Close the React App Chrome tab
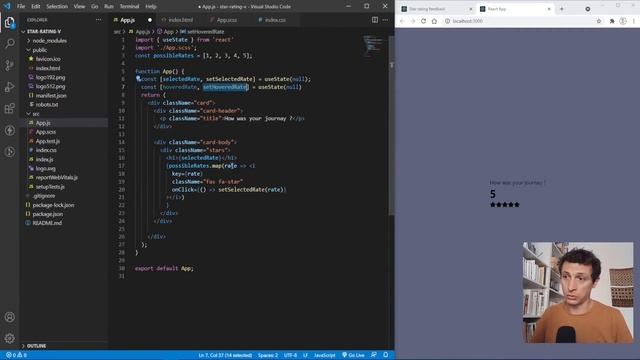This screenshot has height=360, width=640. pos(549,9)
